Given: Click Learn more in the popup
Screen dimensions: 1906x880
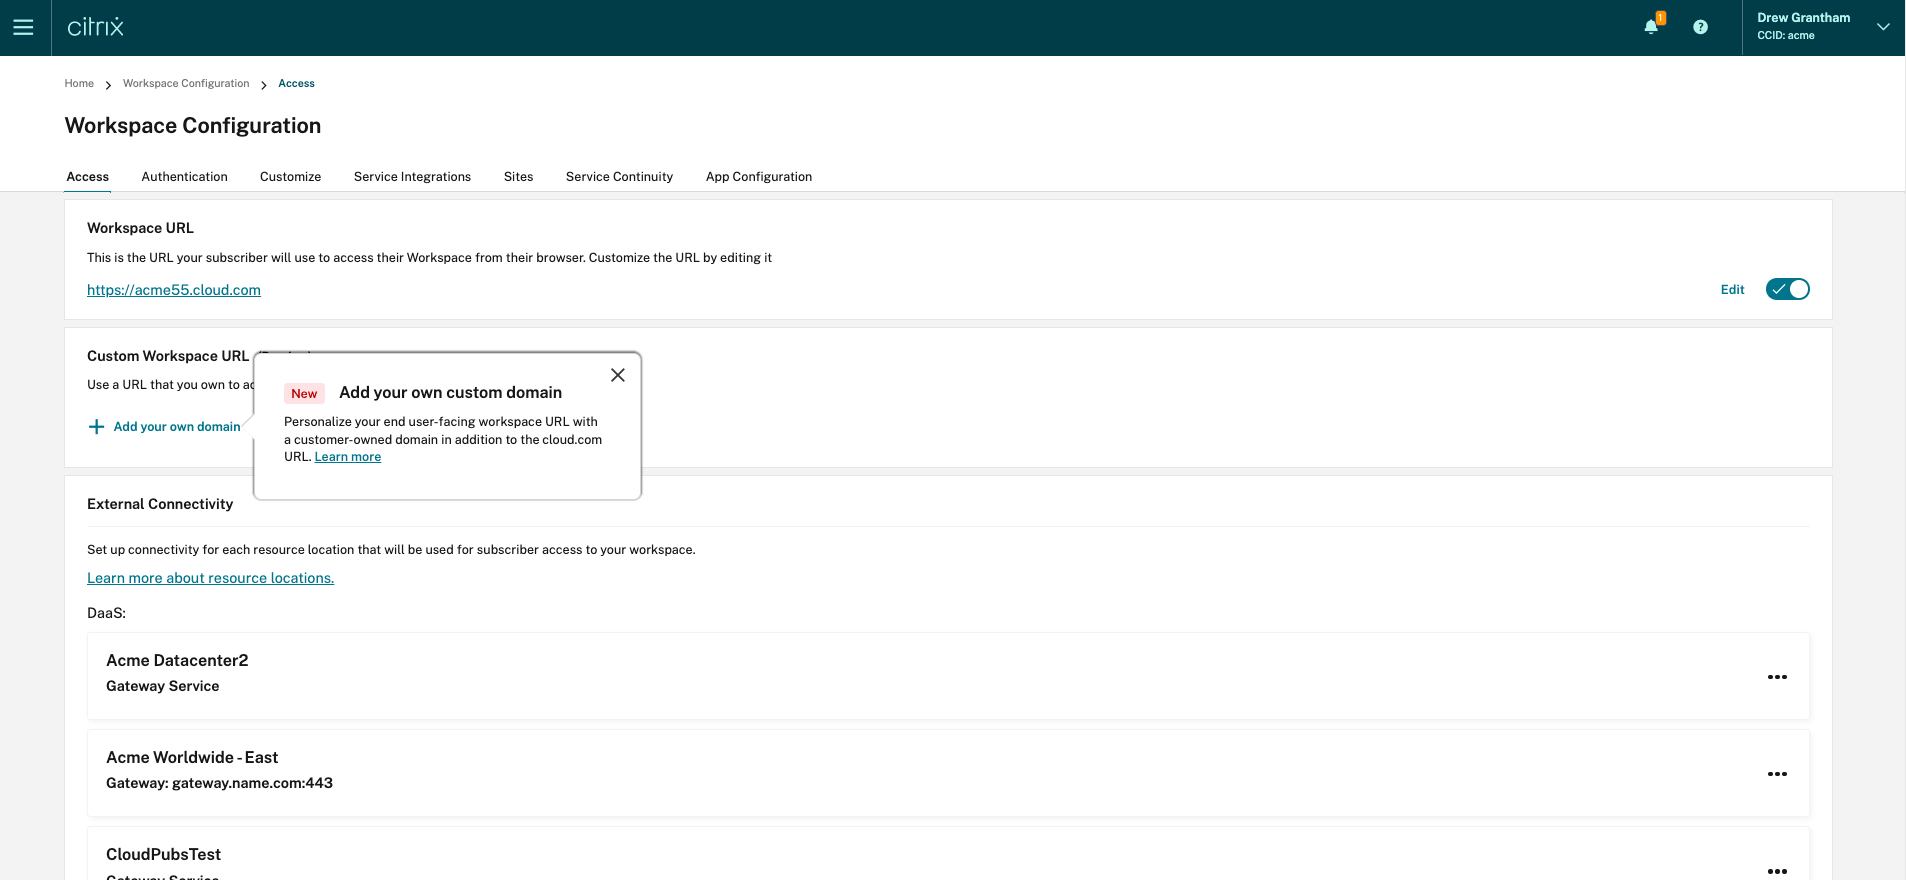Looking at the screenshot, I should (348, 457).
